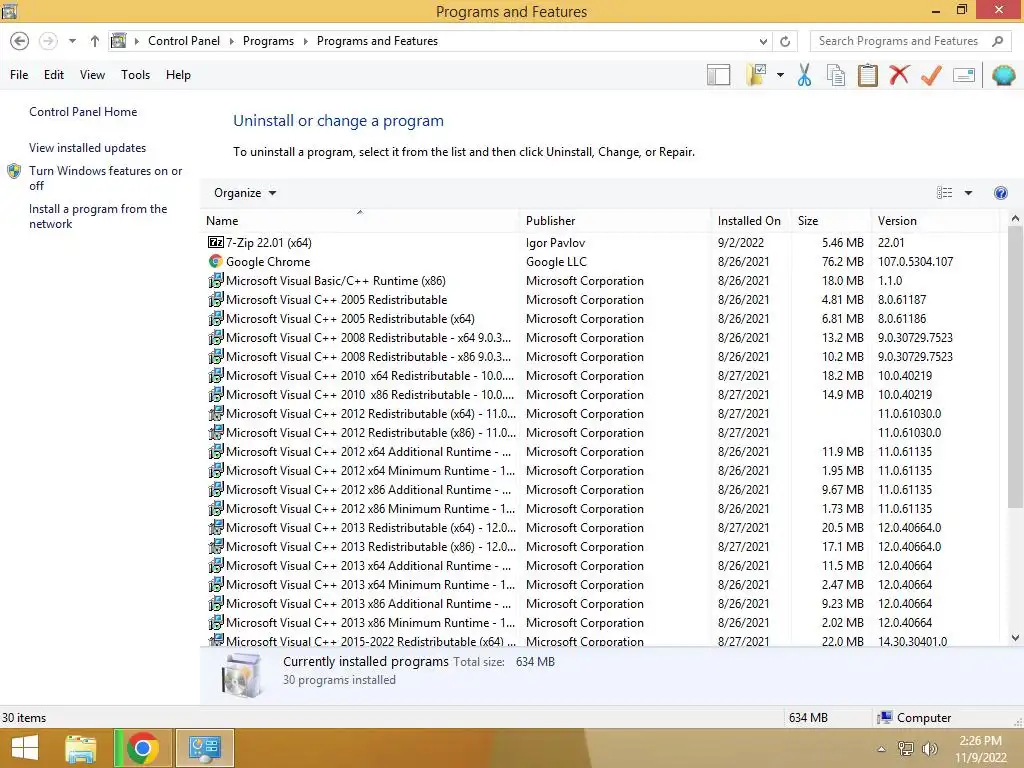Click the change view icon

pyautogui.click(x=944, y=193)
